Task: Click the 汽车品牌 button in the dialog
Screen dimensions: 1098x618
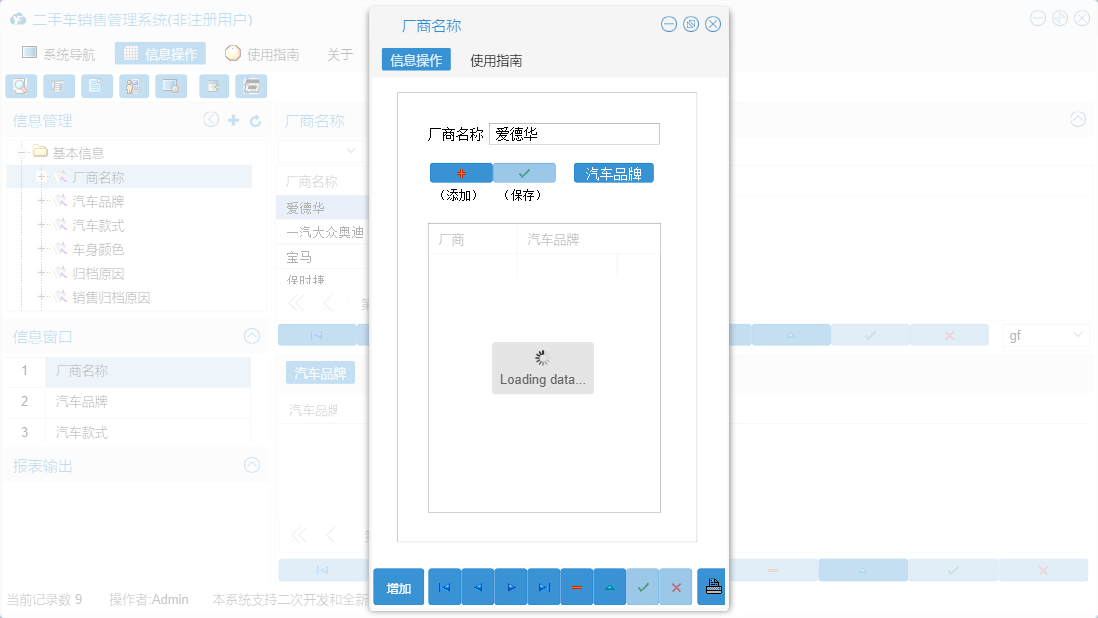Action: click(x=613, y=172)
